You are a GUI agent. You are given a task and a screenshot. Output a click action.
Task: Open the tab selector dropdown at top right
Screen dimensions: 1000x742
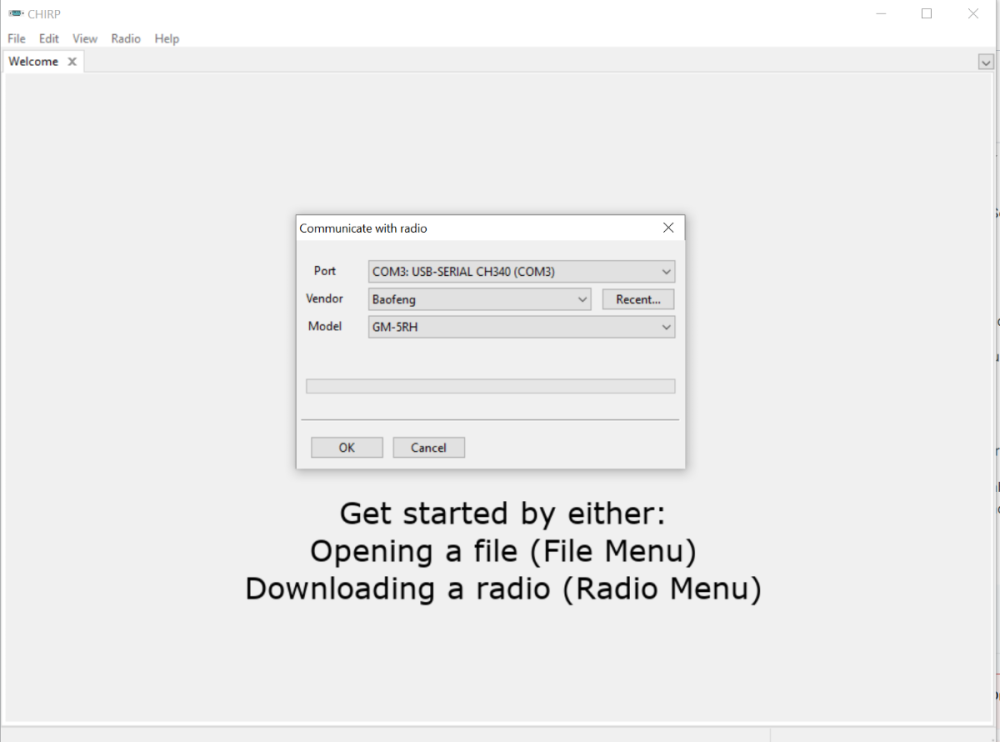[x=986, y=61]
